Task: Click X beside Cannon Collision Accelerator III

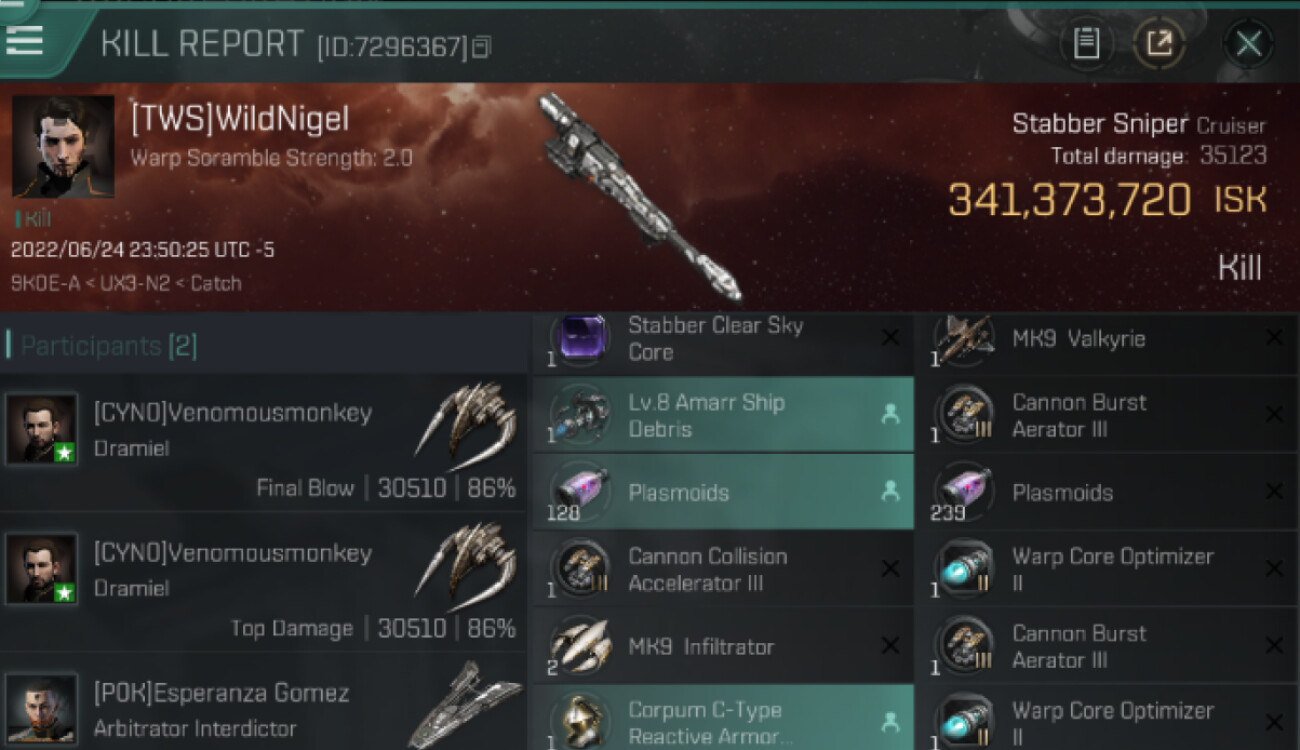Action: (890, 568)
